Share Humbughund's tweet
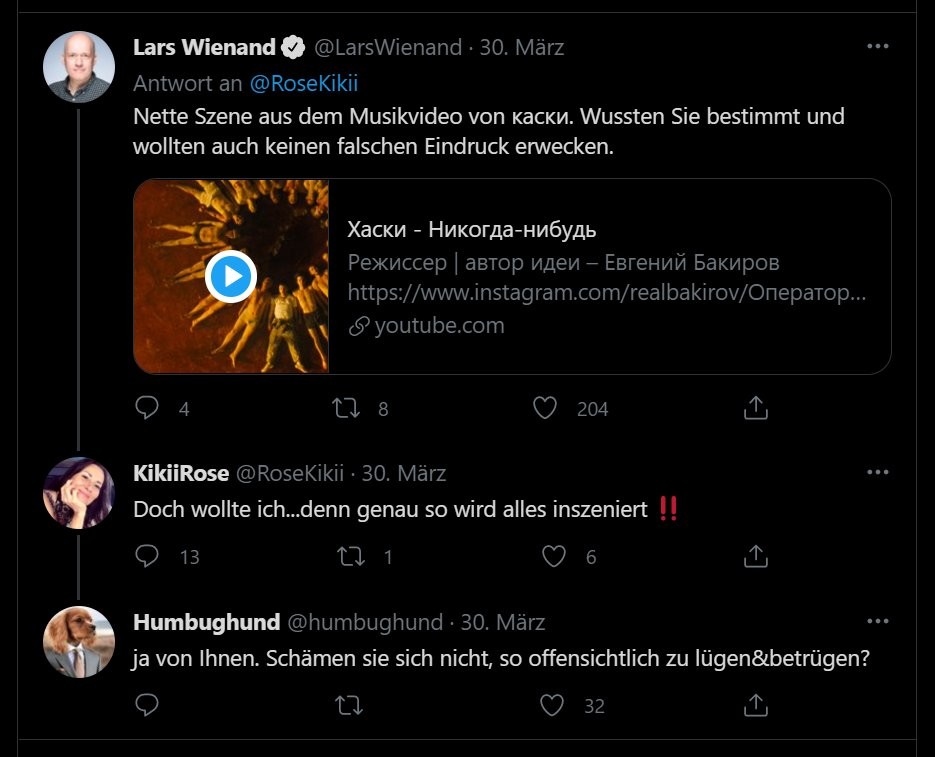Viewport: 935px width, 757px height. click(x=756, y=705)
